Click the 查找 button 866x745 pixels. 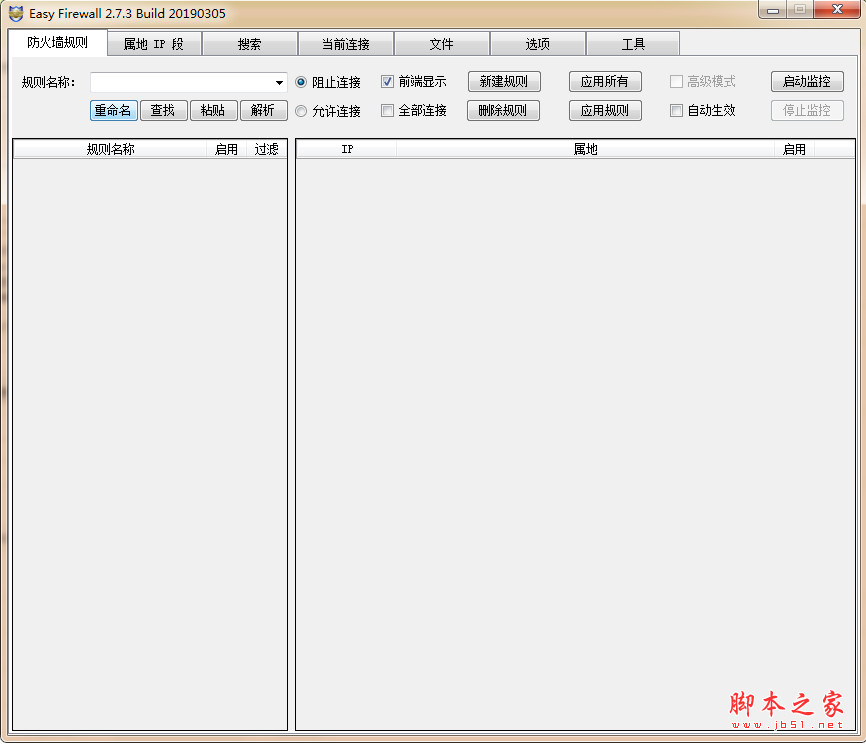coord(163,110)
